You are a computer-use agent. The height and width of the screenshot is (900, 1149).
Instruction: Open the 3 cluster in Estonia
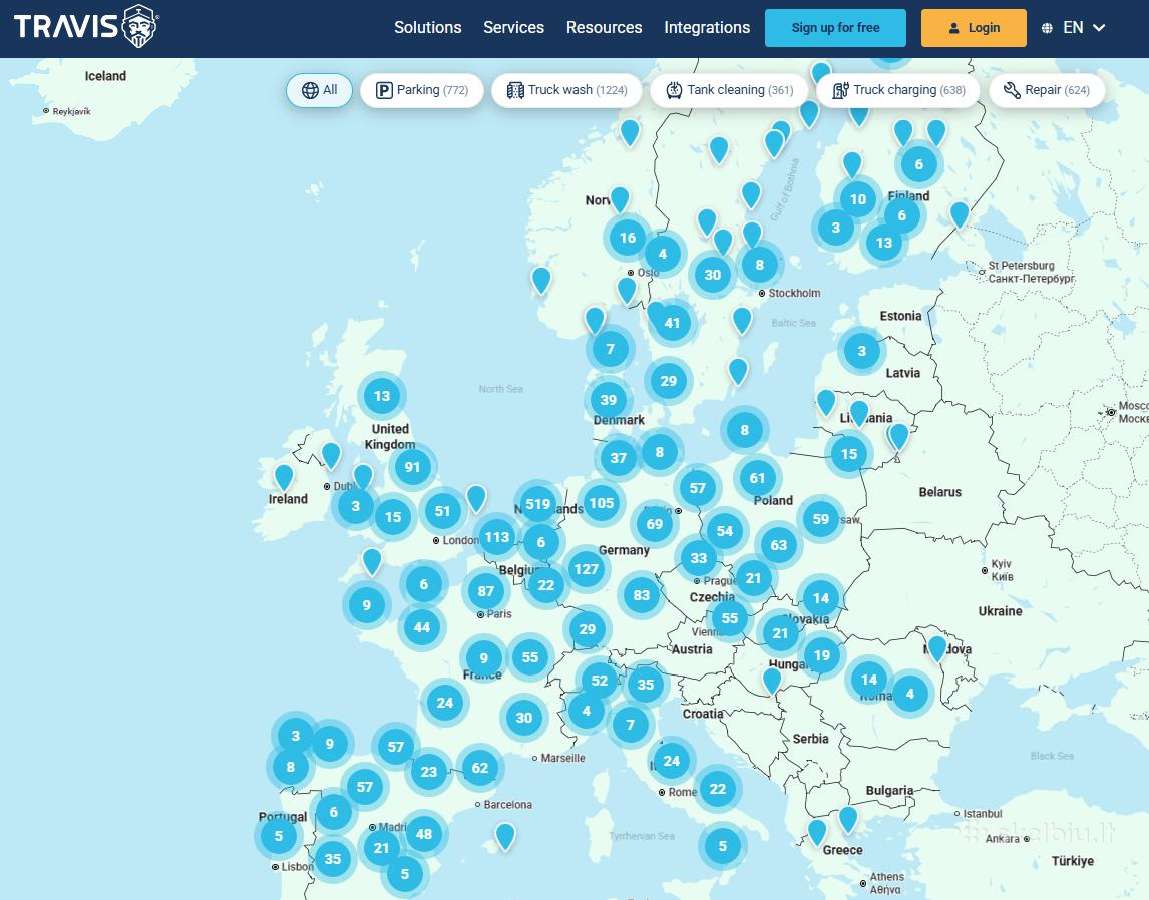pos(862,350)
